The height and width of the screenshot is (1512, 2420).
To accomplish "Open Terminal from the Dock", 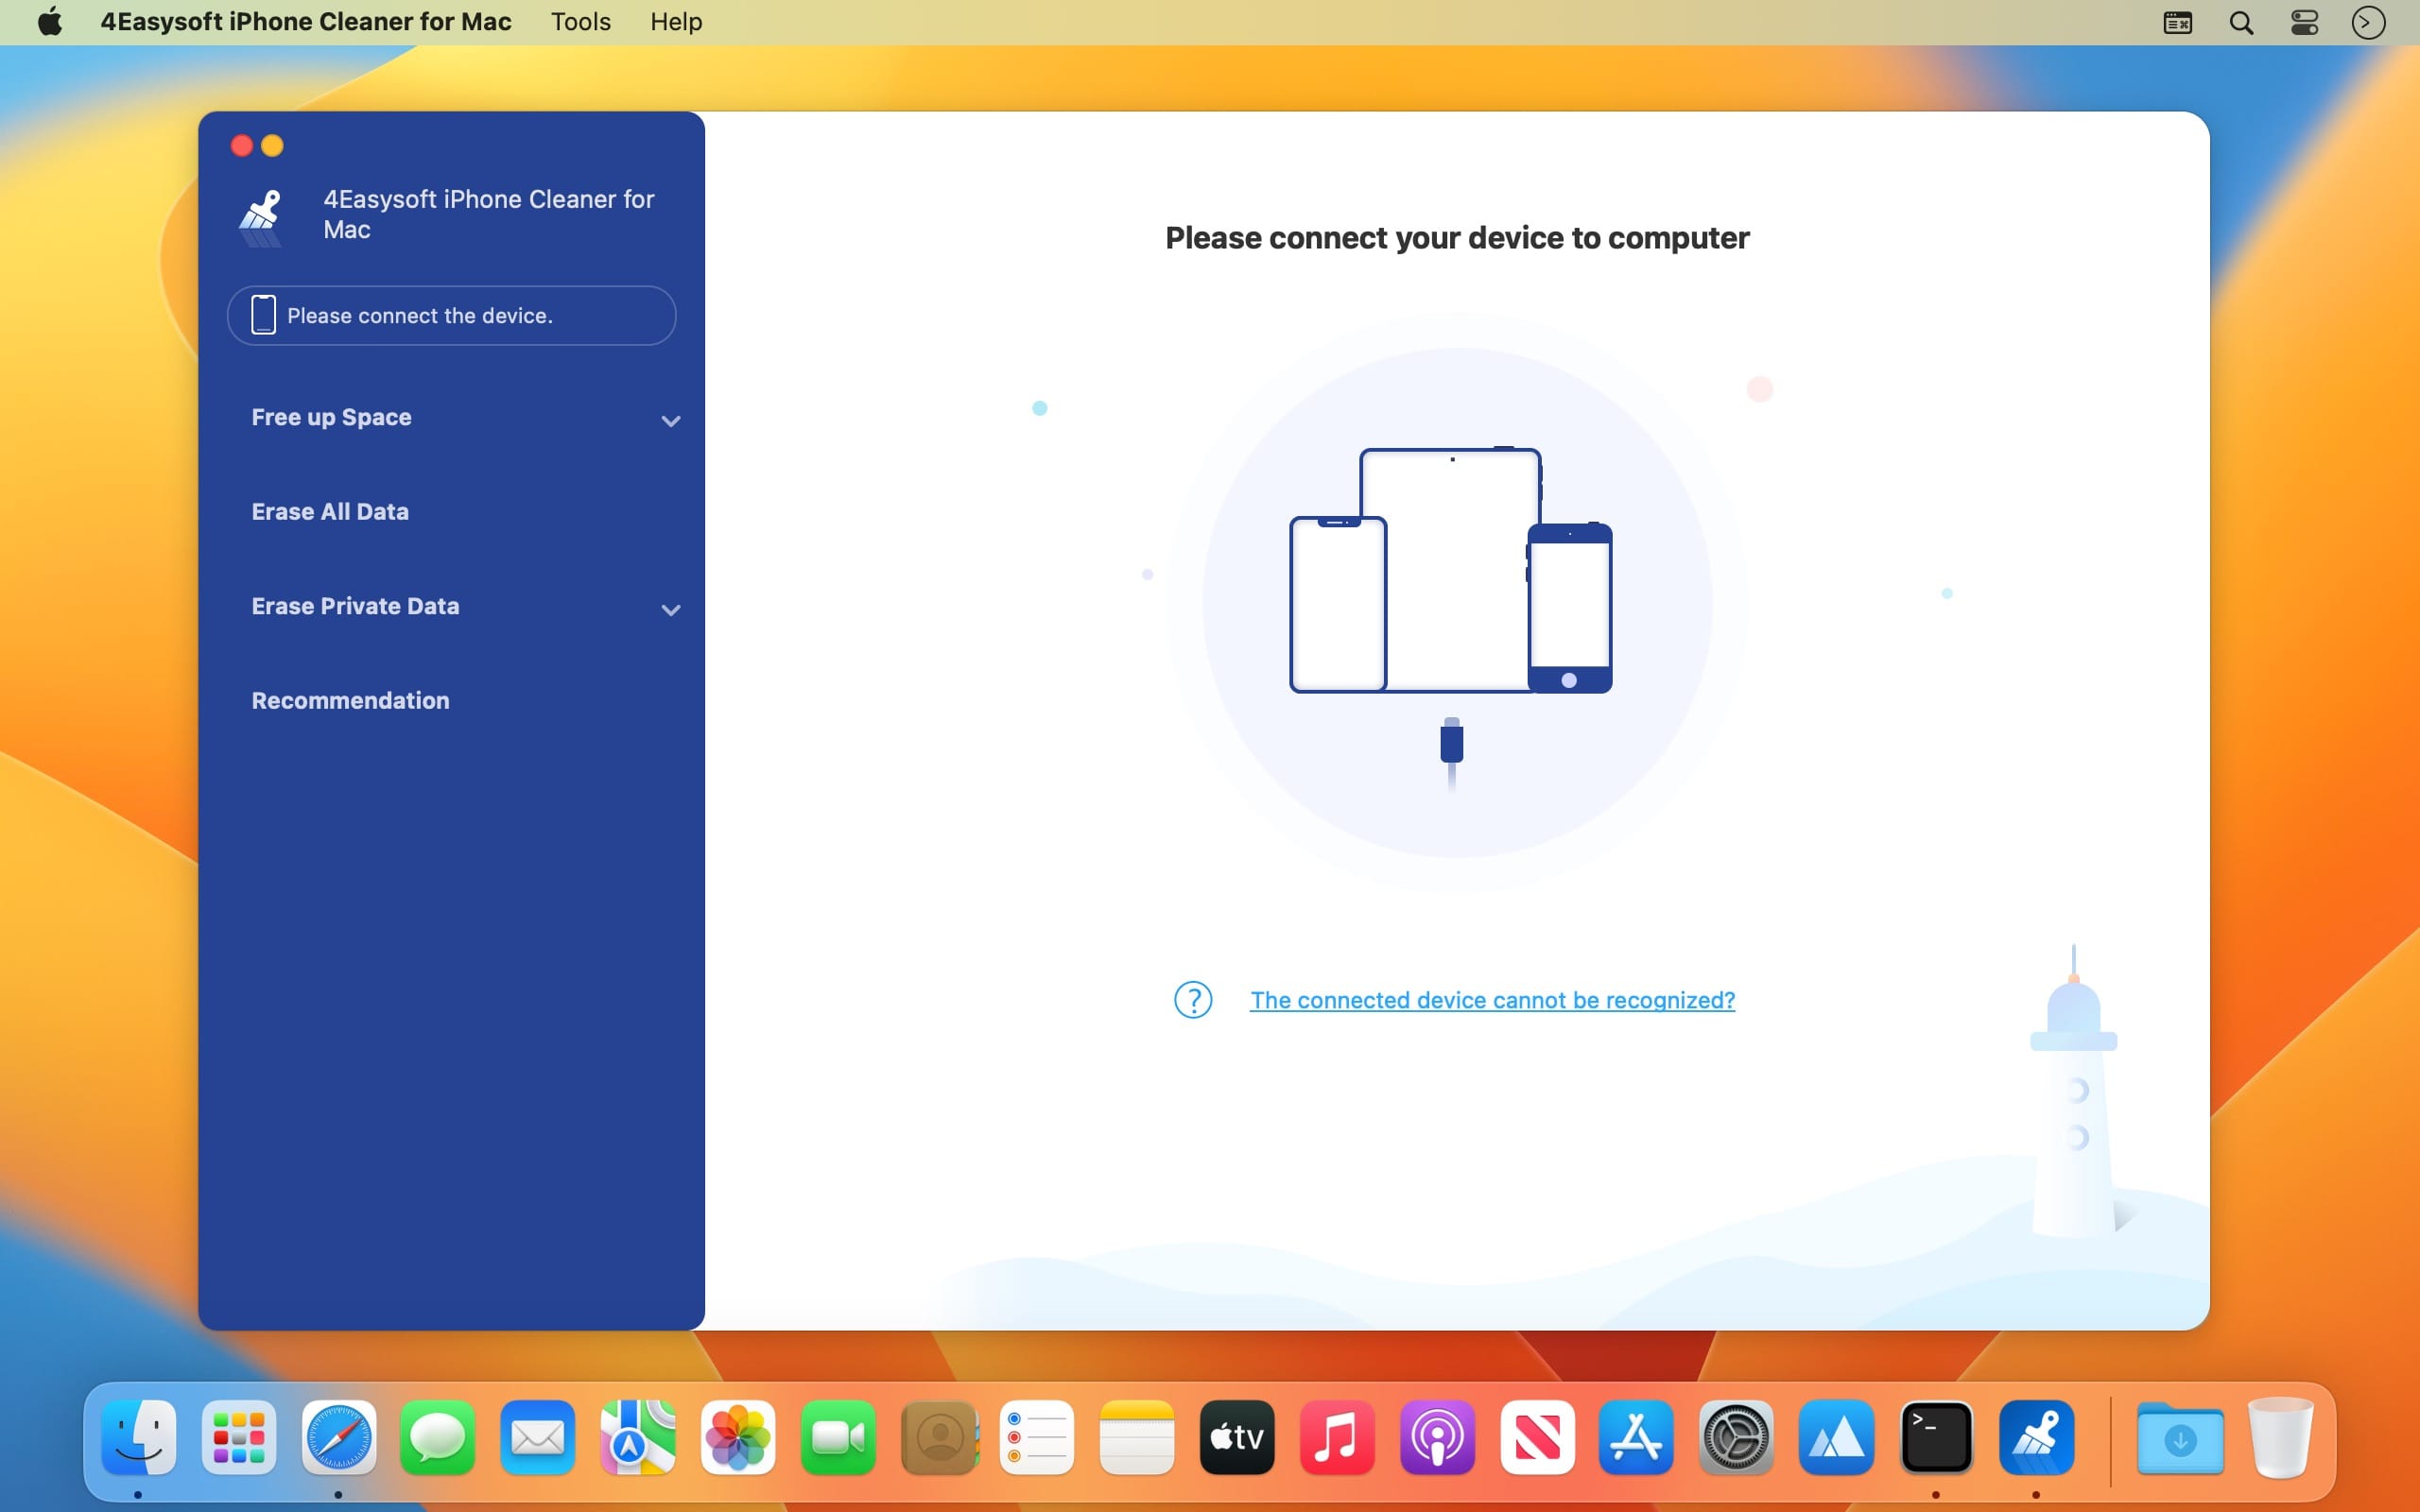I will pyautogui.click(x=1935, y=1438).
